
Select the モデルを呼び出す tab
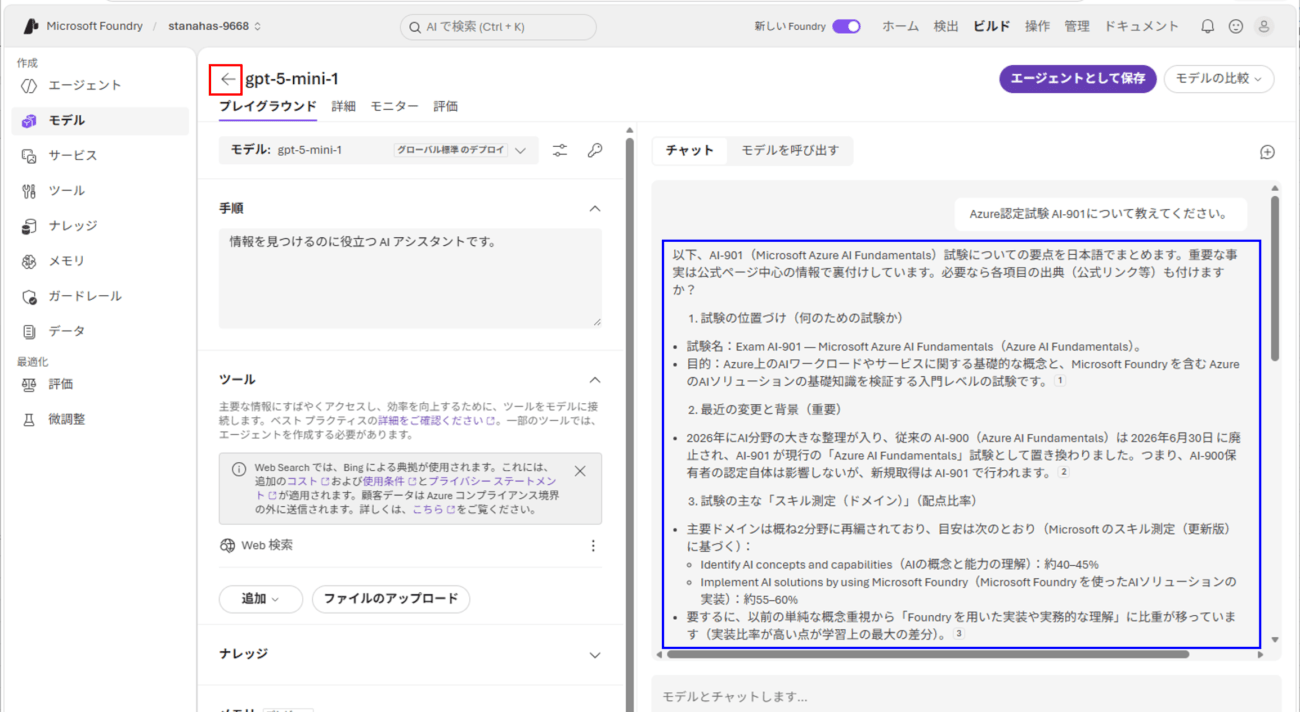pos(790,151)
